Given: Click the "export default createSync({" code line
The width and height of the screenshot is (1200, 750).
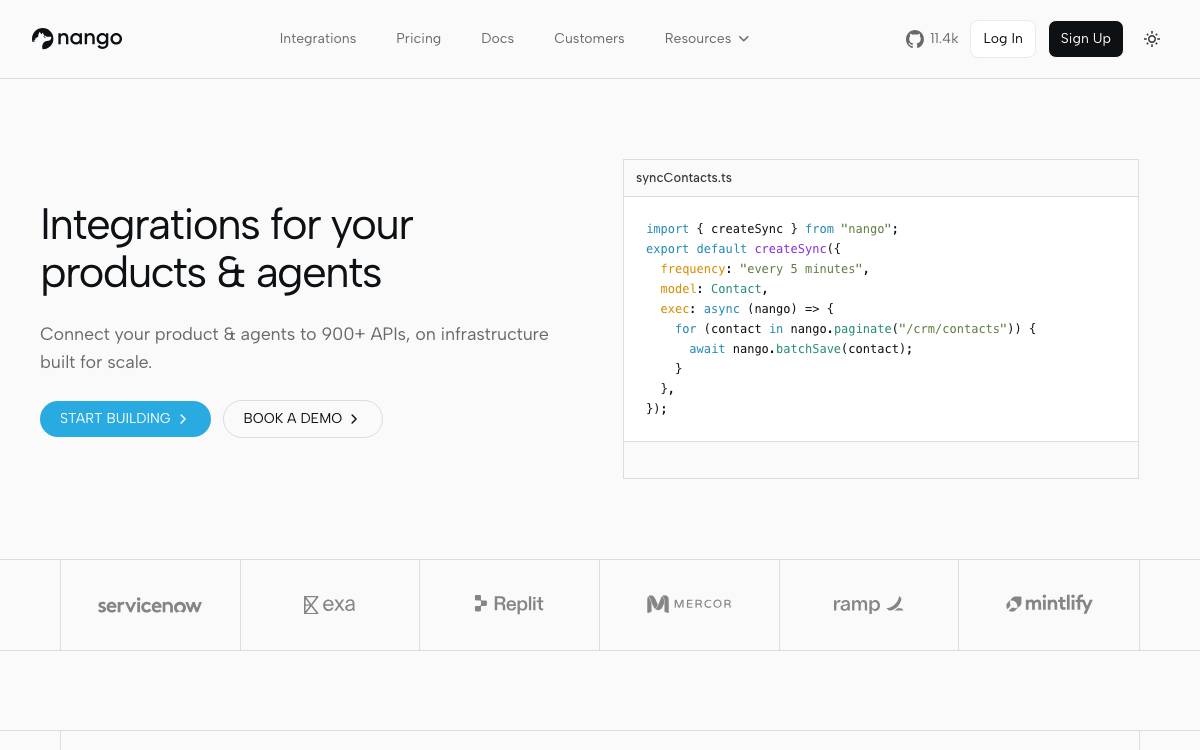Looking at the screenshot, I should [x=744, y=249].
